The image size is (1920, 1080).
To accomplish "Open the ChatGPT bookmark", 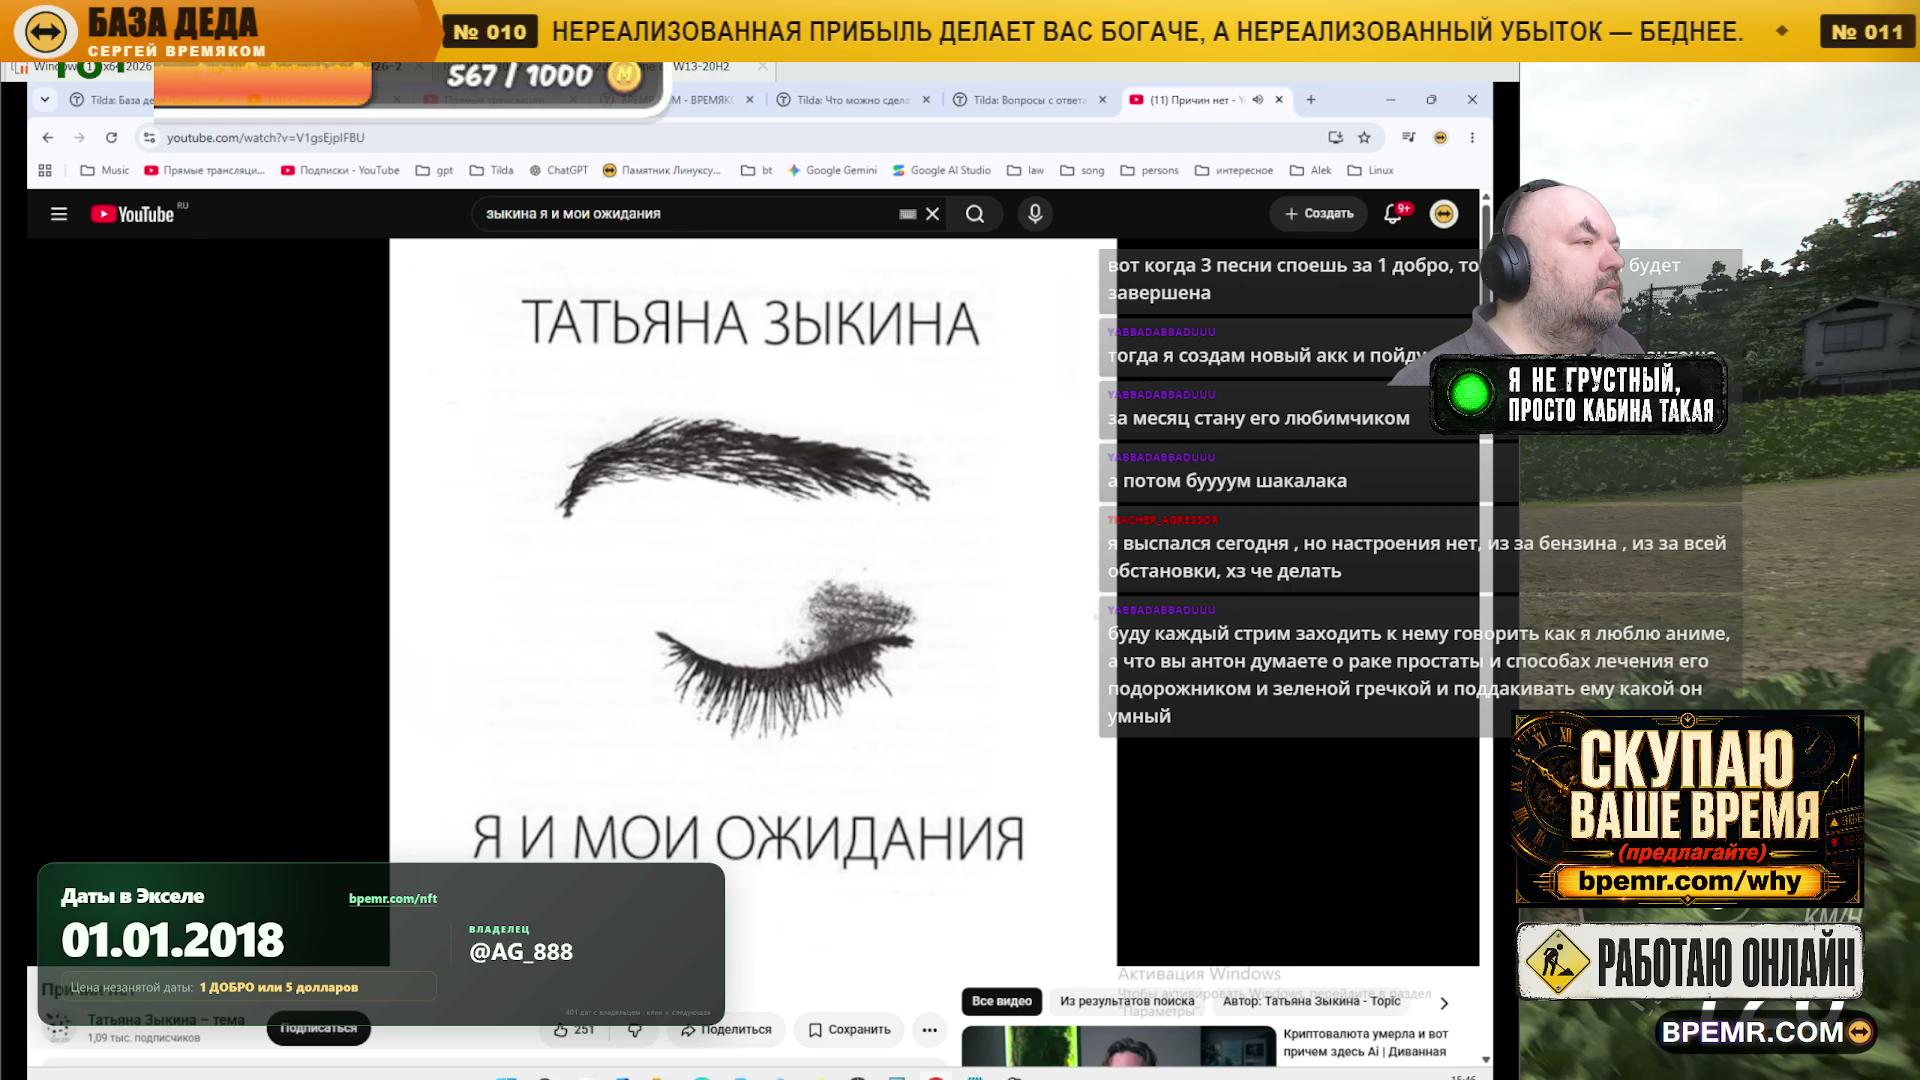I will click(559, 171).
